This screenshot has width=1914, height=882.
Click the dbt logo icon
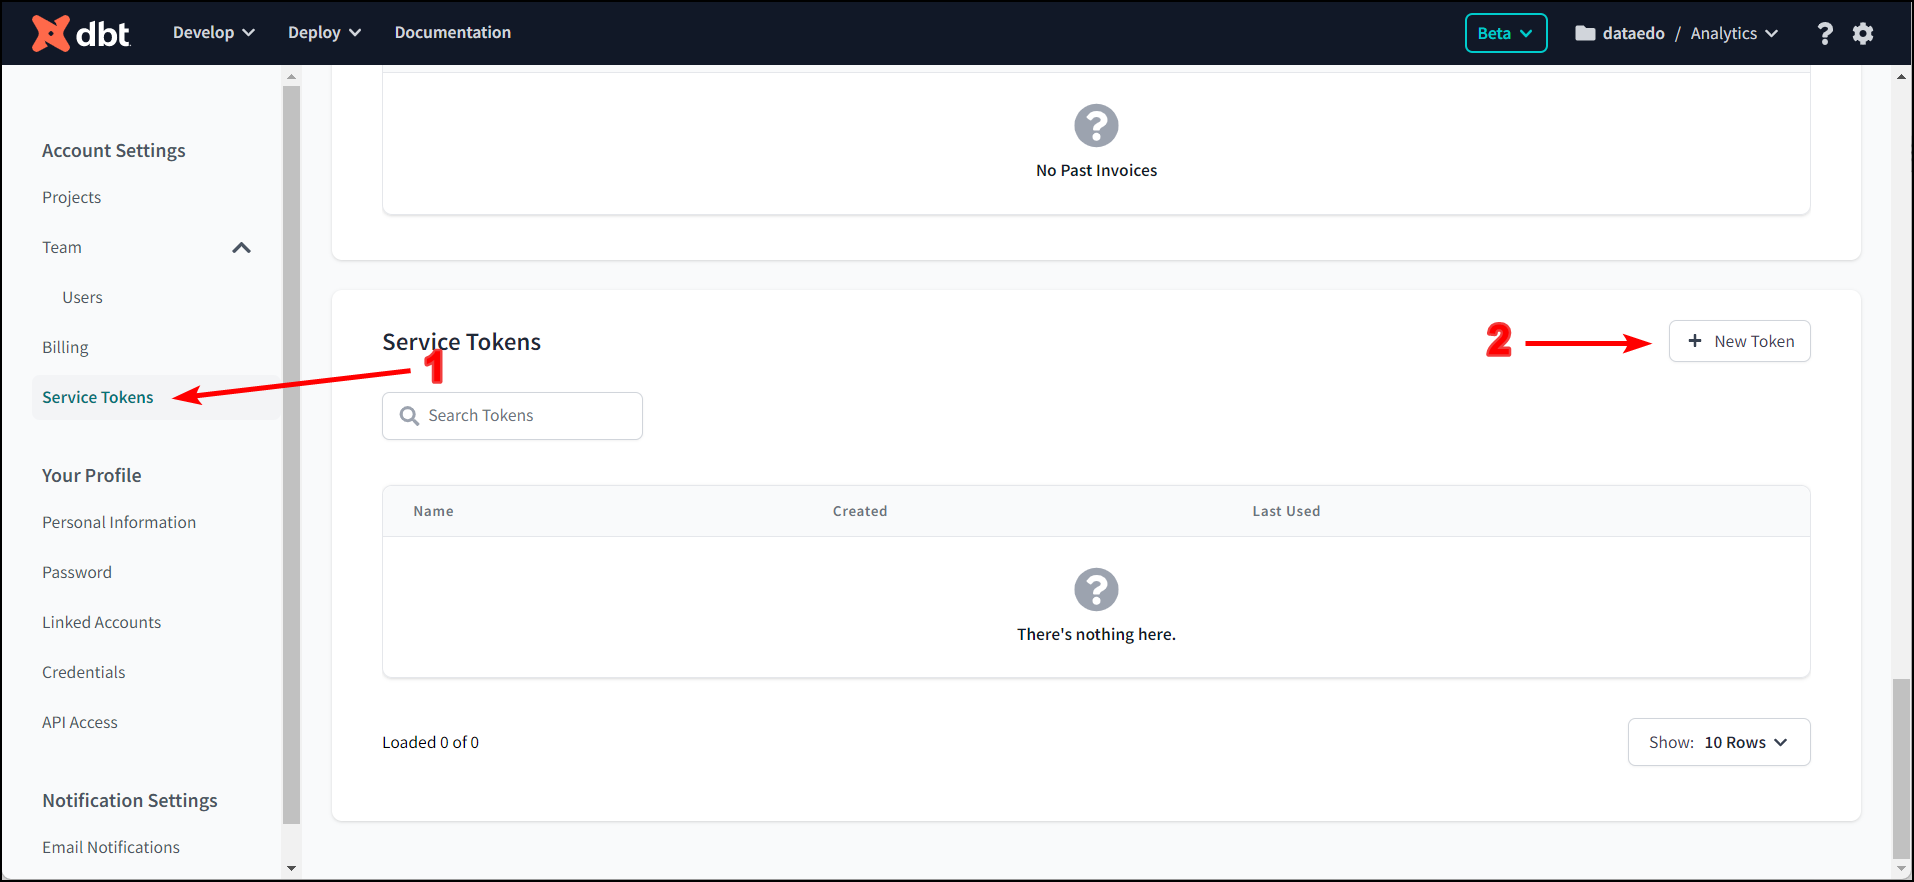(51, 33)
